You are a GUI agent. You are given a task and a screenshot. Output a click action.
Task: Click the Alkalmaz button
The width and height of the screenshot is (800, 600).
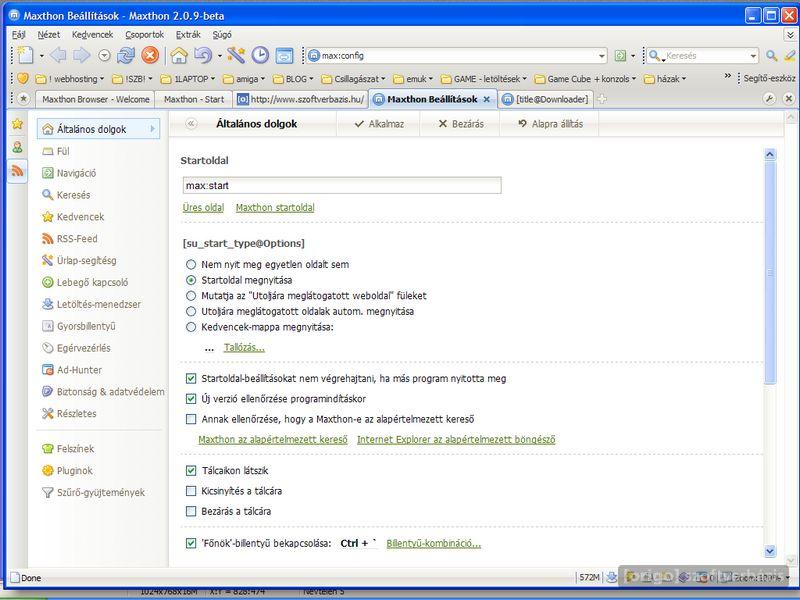[x=379, y=124]
